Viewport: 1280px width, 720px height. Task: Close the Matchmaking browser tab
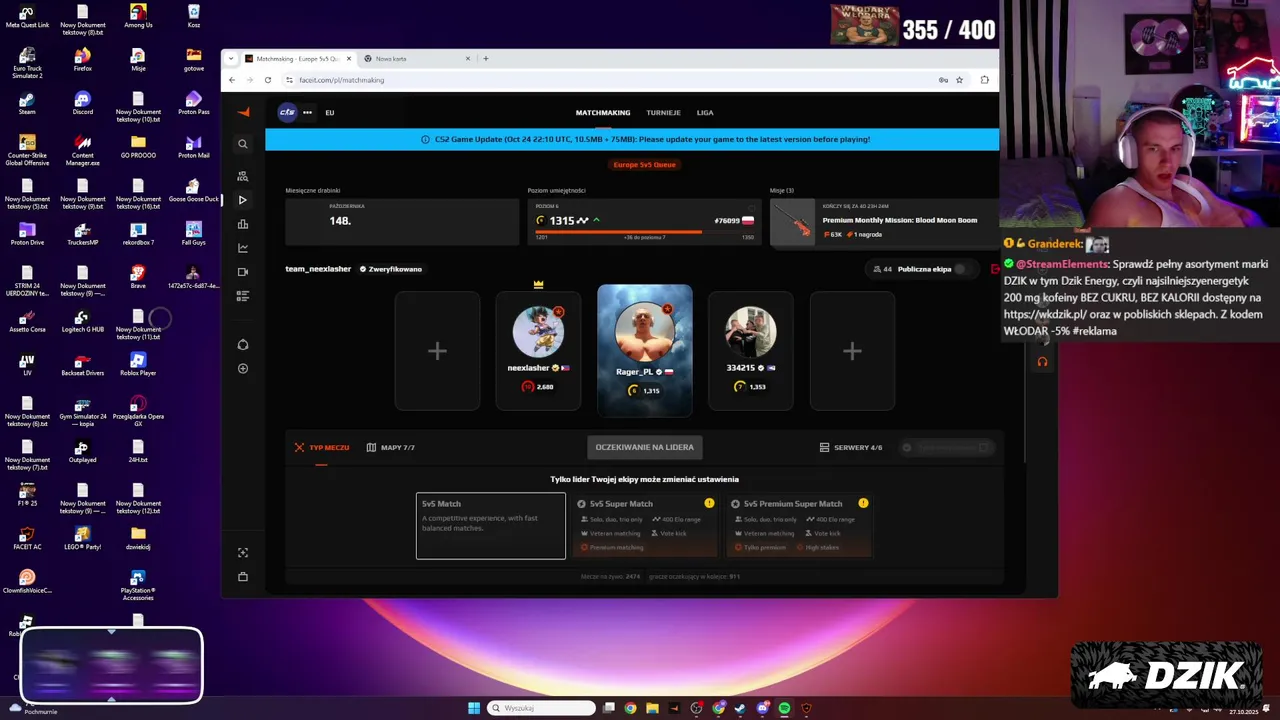click(x=349, y=59)
